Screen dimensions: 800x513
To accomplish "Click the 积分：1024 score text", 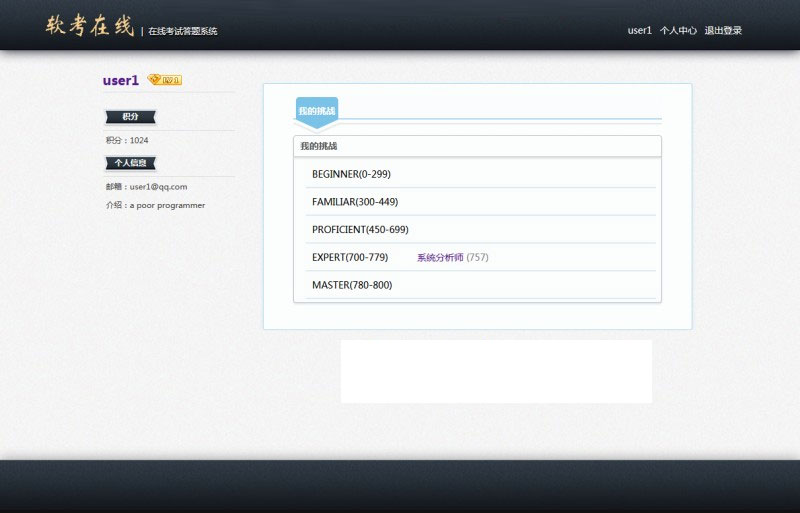I will pyautogui.click(x=127, y=141).
